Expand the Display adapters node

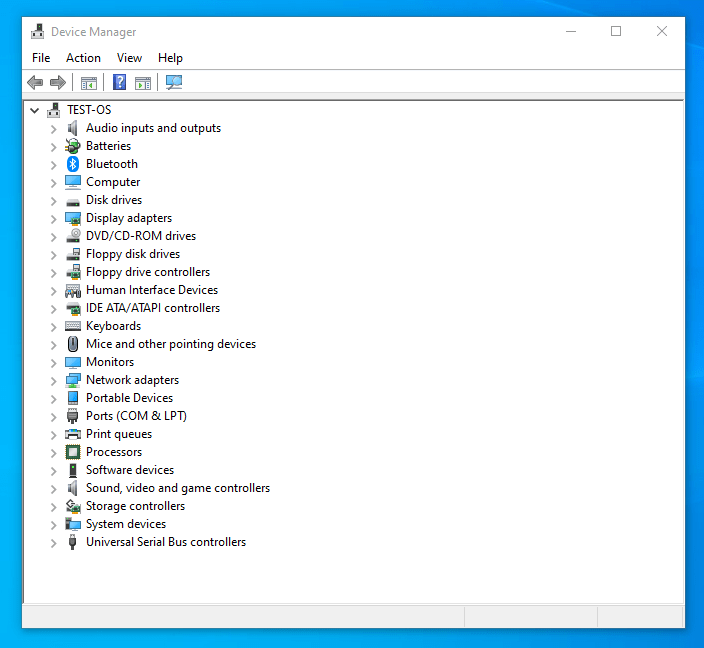click(54, 218)
